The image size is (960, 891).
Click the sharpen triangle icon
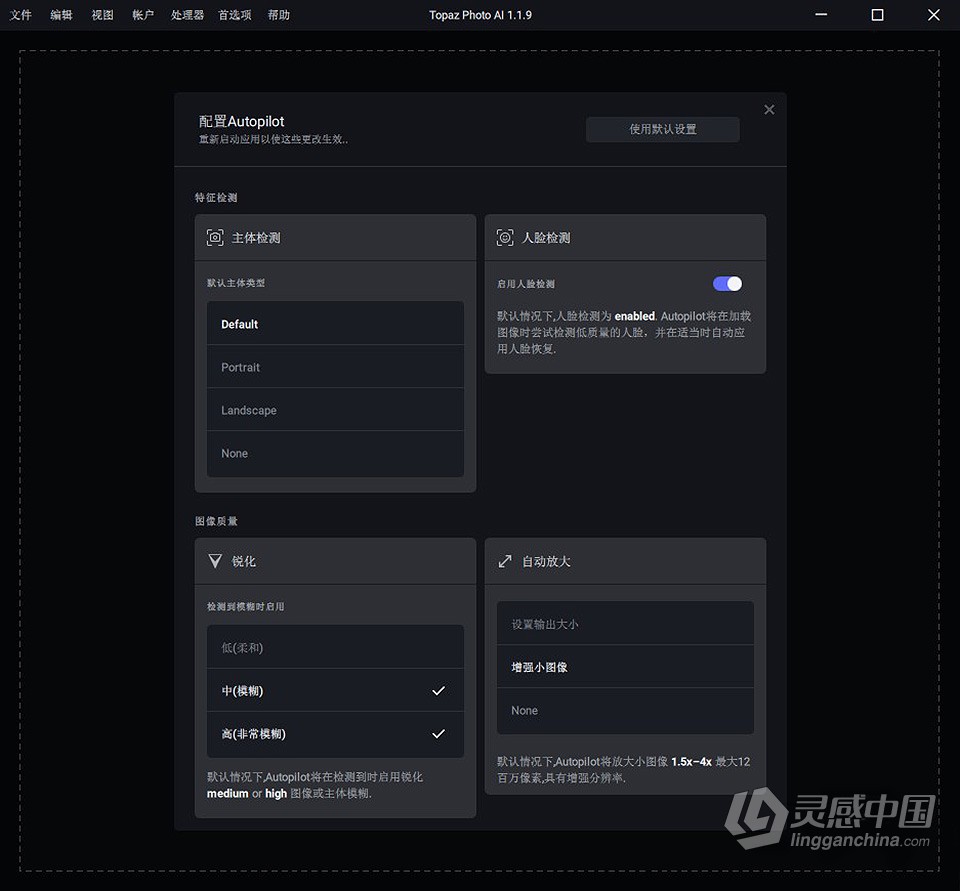pos(215,561)
